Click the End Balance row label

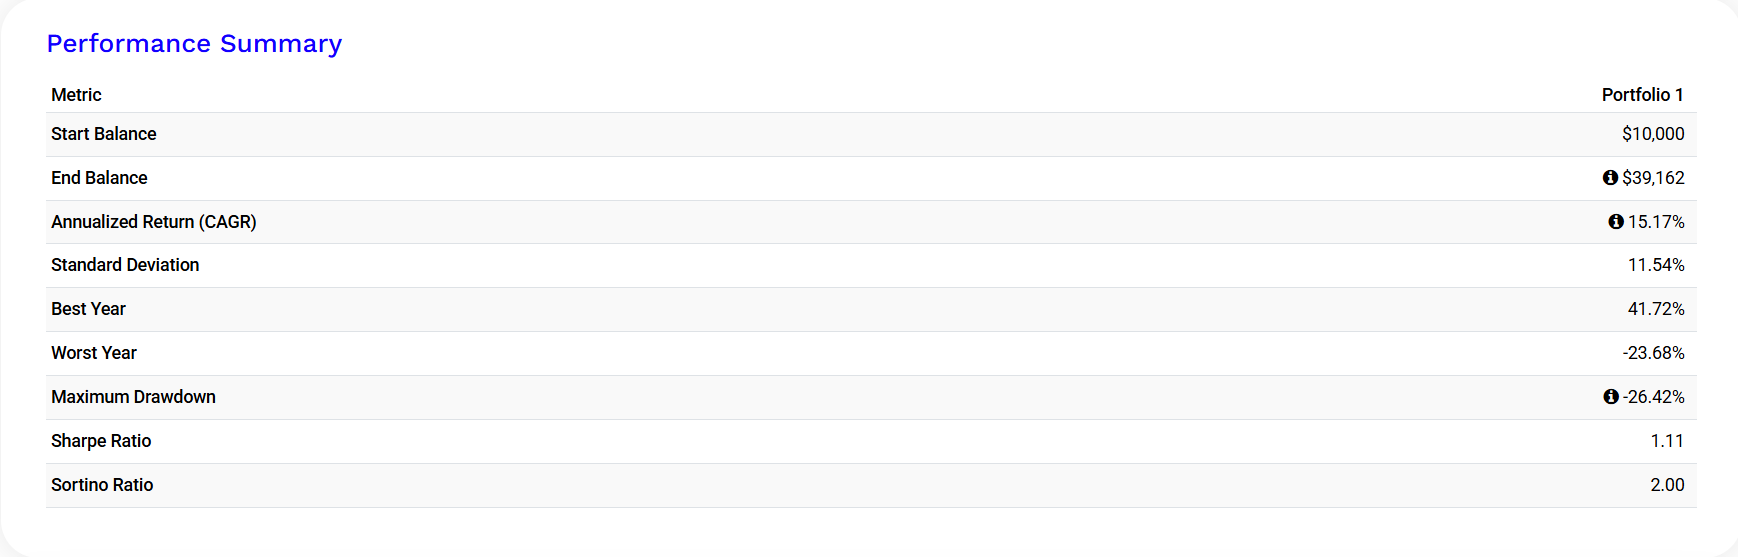99,178
